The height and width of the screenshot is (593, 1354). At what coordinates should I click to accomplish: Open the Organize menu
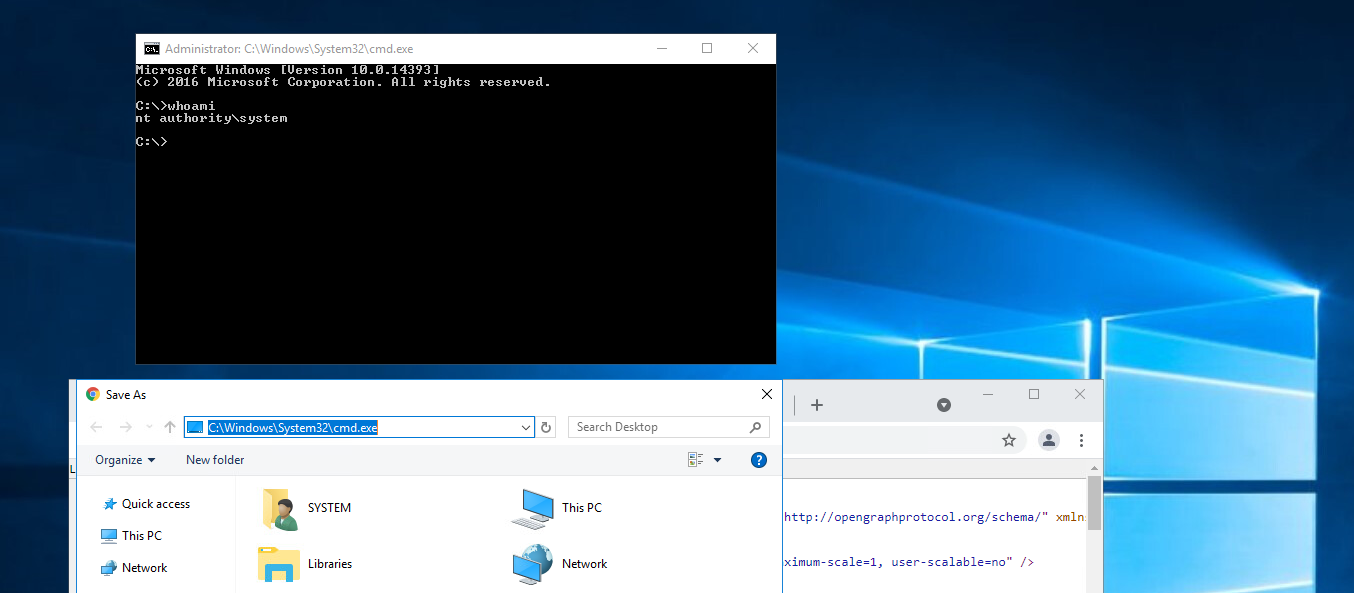(125, 460)
